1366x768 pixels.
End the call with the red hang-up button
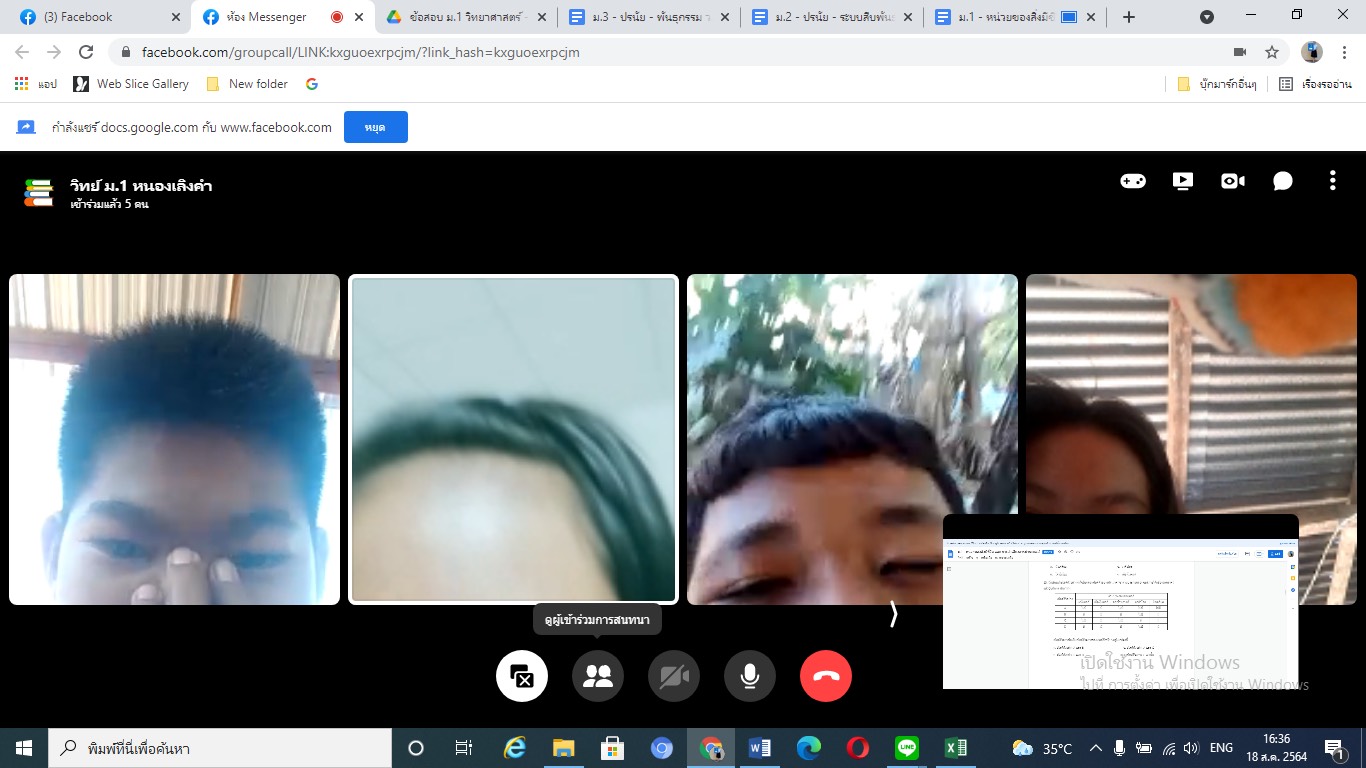[x=826, y=676]
